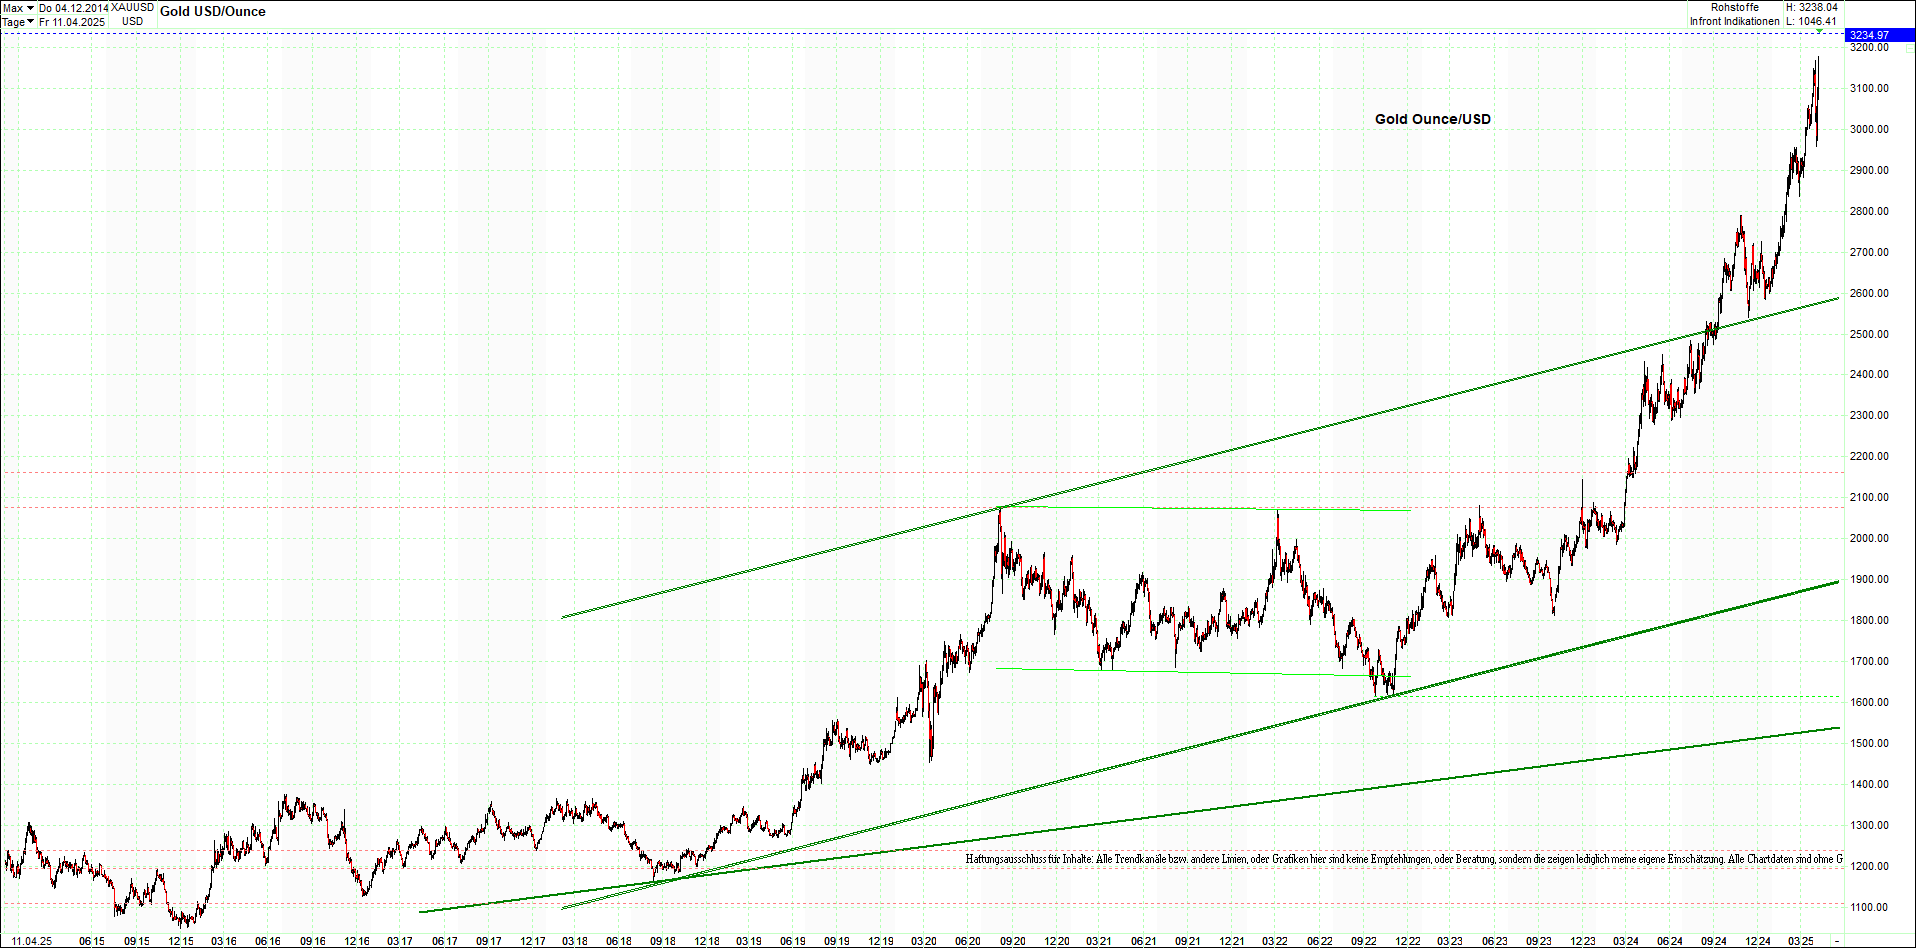
Task: Click the Gold USD/Ounce chart title
Action: [213, 12]
